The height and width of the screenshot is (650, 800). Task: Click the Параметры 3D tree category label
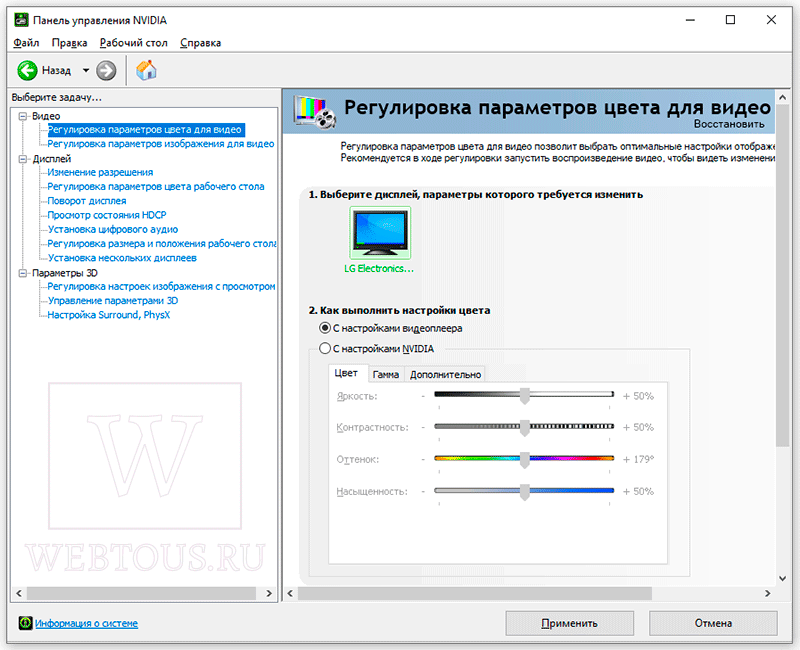(65, 273)
